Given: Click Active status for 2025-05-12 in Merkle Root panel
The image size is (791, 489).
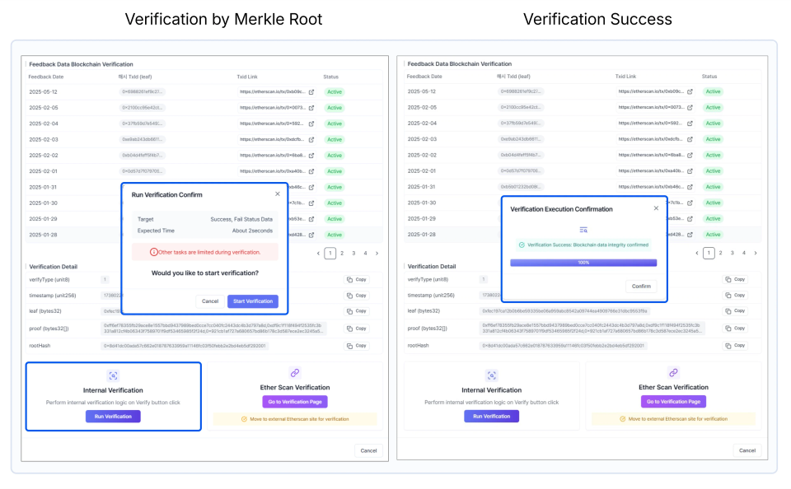Looking at the screenshot, I should (334, 92).
